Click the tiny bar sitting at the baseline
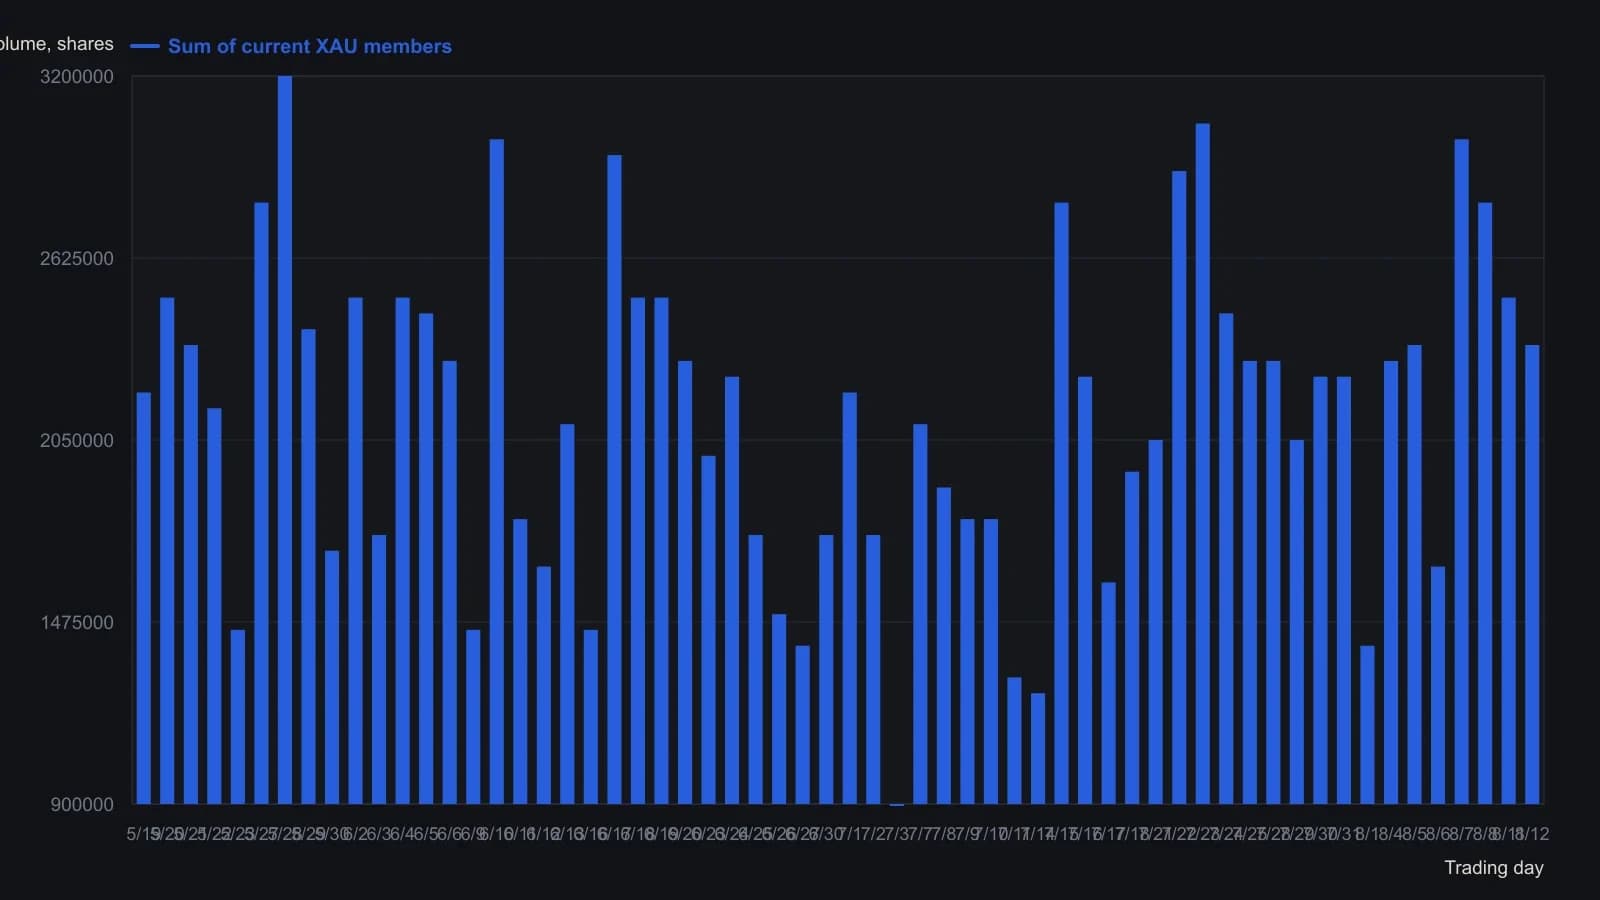Viewport: 1600px width, 900px height. pyautogui.click(x=897, y=804)
